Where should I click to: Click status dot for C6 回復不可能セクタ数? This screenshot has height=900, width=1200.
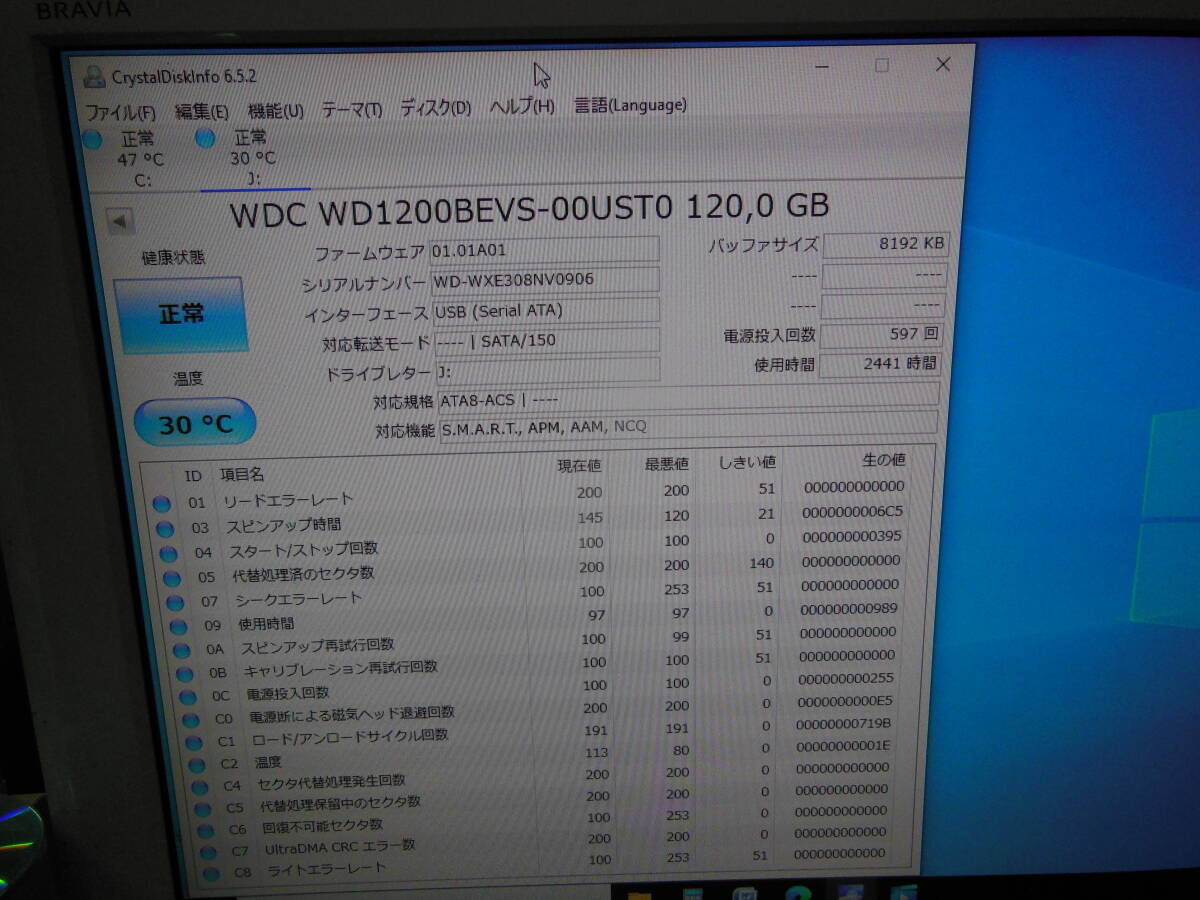206,831
